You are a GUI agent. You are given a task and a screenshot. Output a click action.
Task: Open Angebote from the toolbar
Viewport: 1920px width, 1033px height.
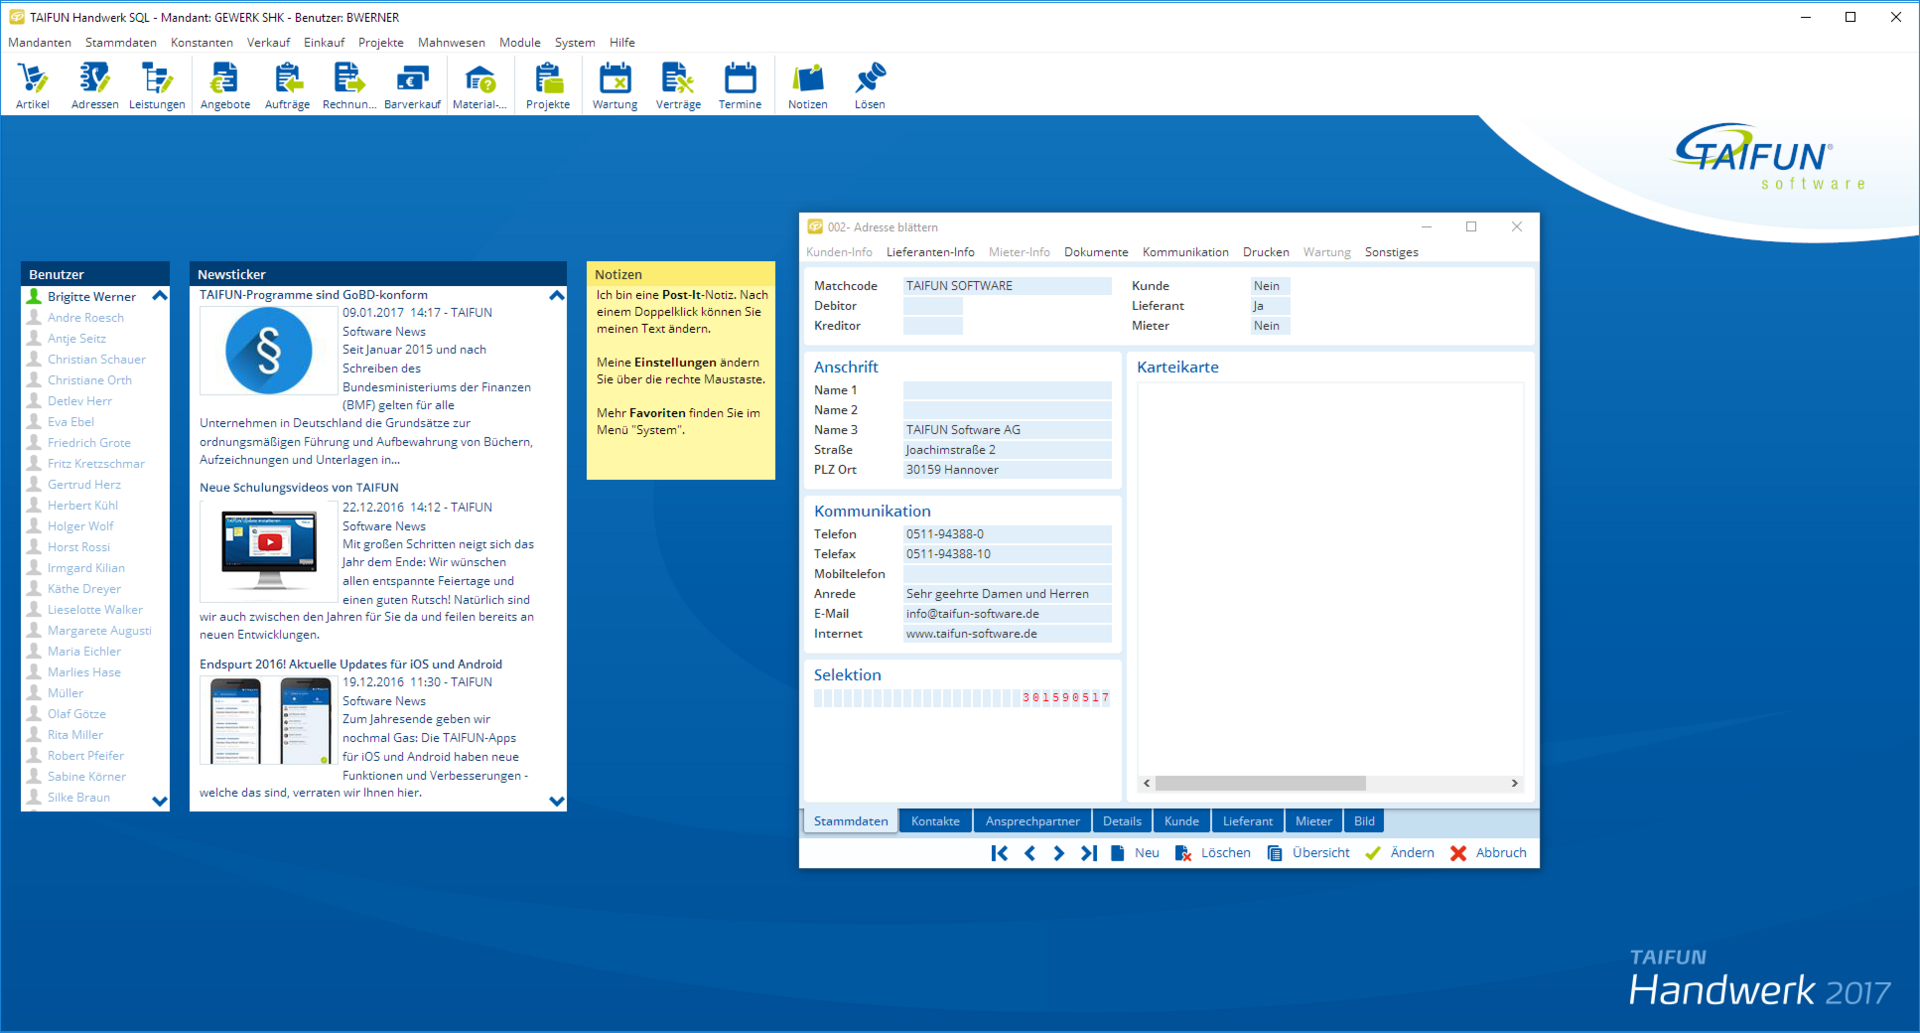coord(225,85)
